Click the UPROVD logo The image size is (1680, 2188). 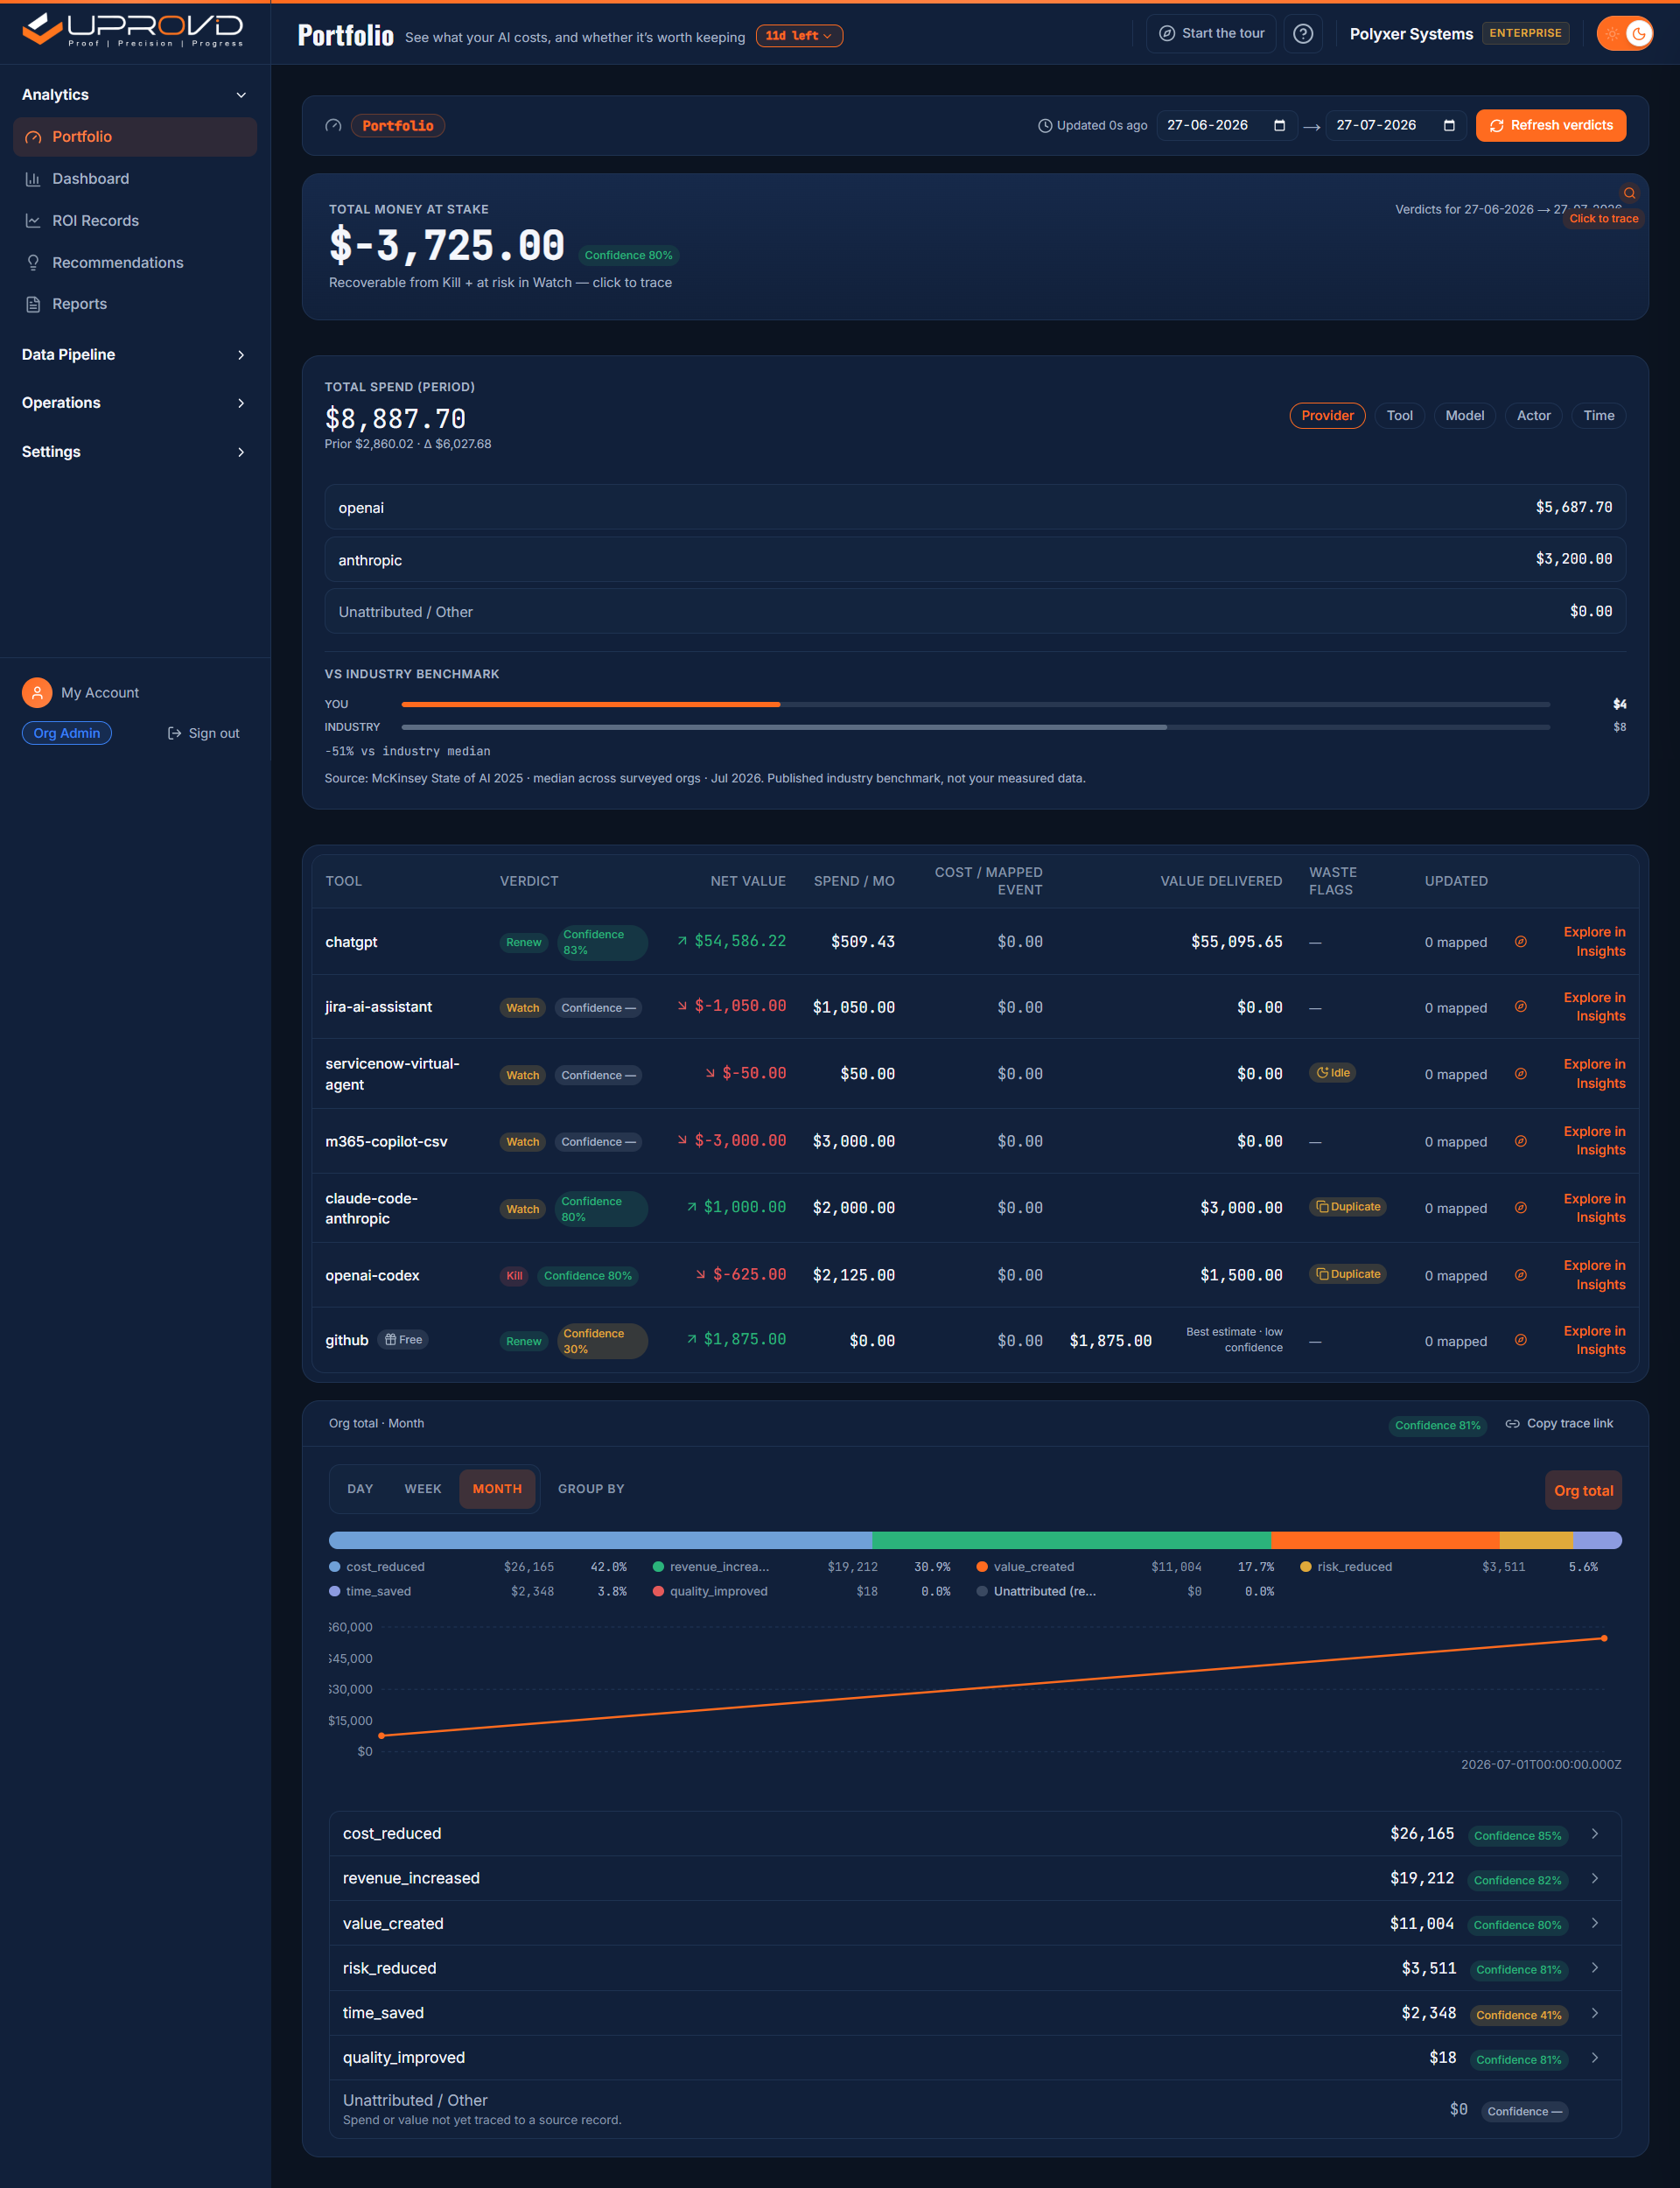click(133, 30)
